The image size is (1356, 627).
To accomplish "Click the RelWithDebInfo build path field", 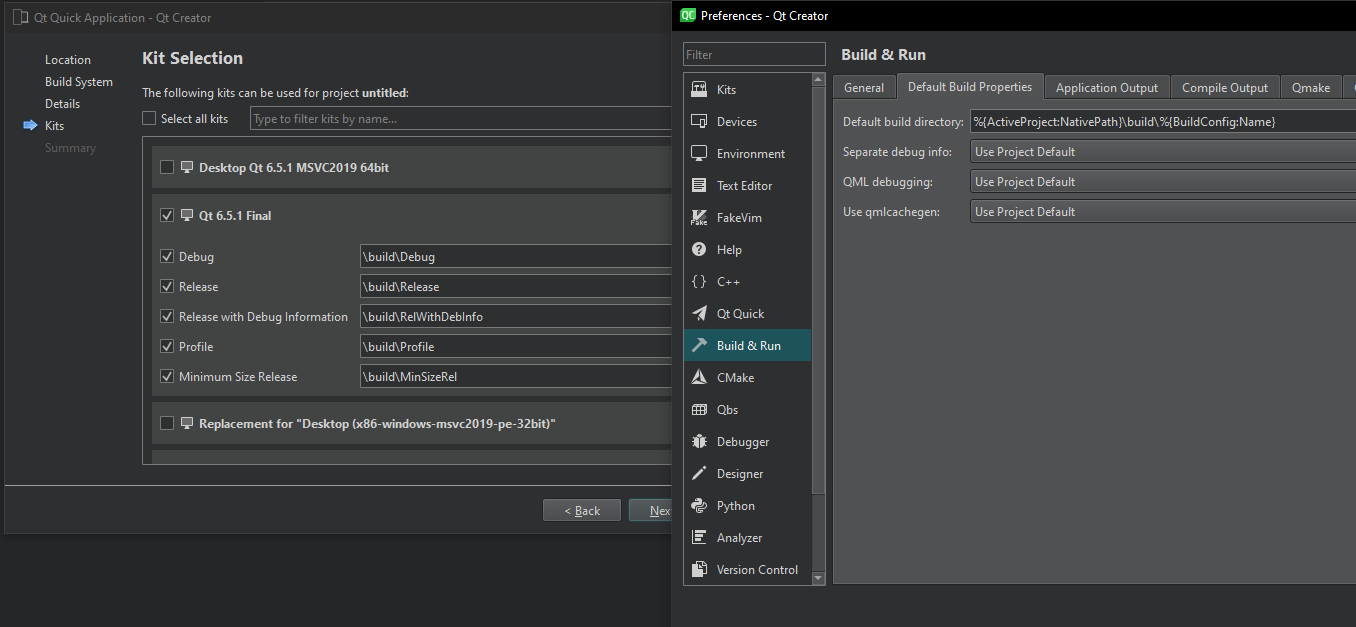I will [516, 316].
